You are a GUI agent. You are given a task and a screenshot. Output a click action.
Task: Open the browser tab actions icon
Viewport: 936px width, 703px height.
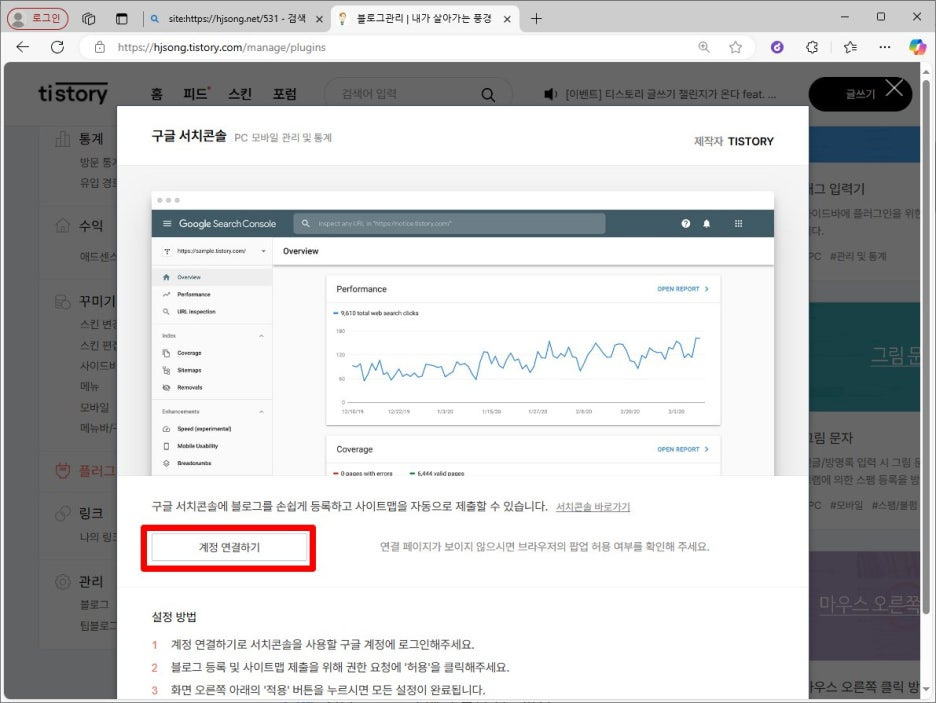[88, 18]
